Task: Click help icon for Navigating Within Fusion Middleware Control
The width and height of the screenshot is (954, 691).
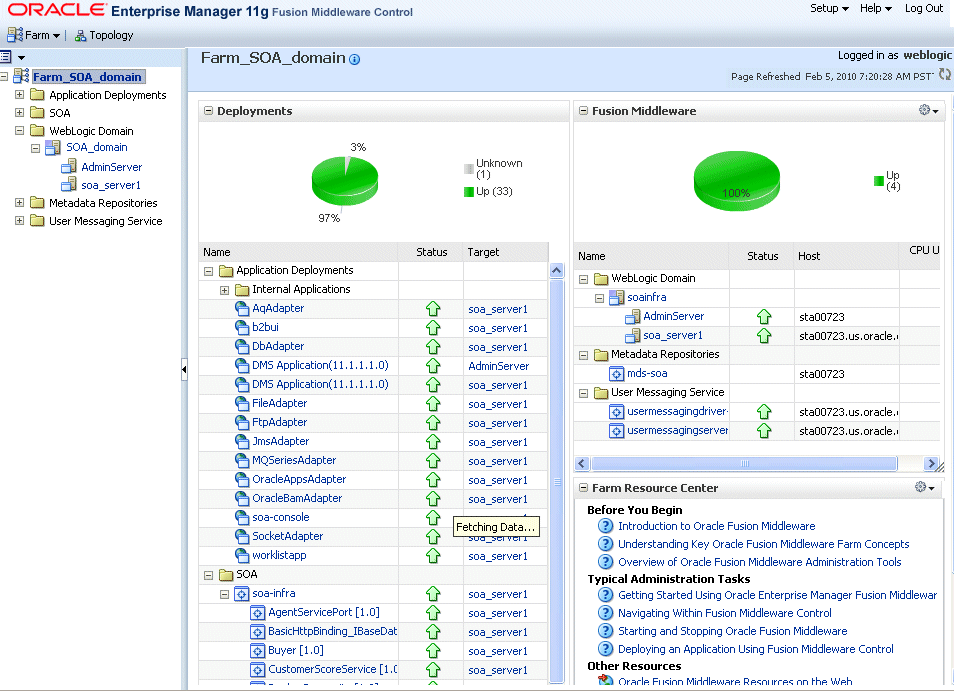Action: coord(605,613)
